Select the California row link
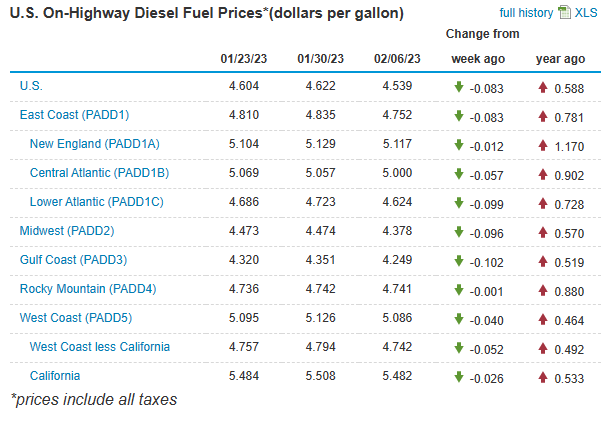This screenshot has height=428, width=616. 55,376
